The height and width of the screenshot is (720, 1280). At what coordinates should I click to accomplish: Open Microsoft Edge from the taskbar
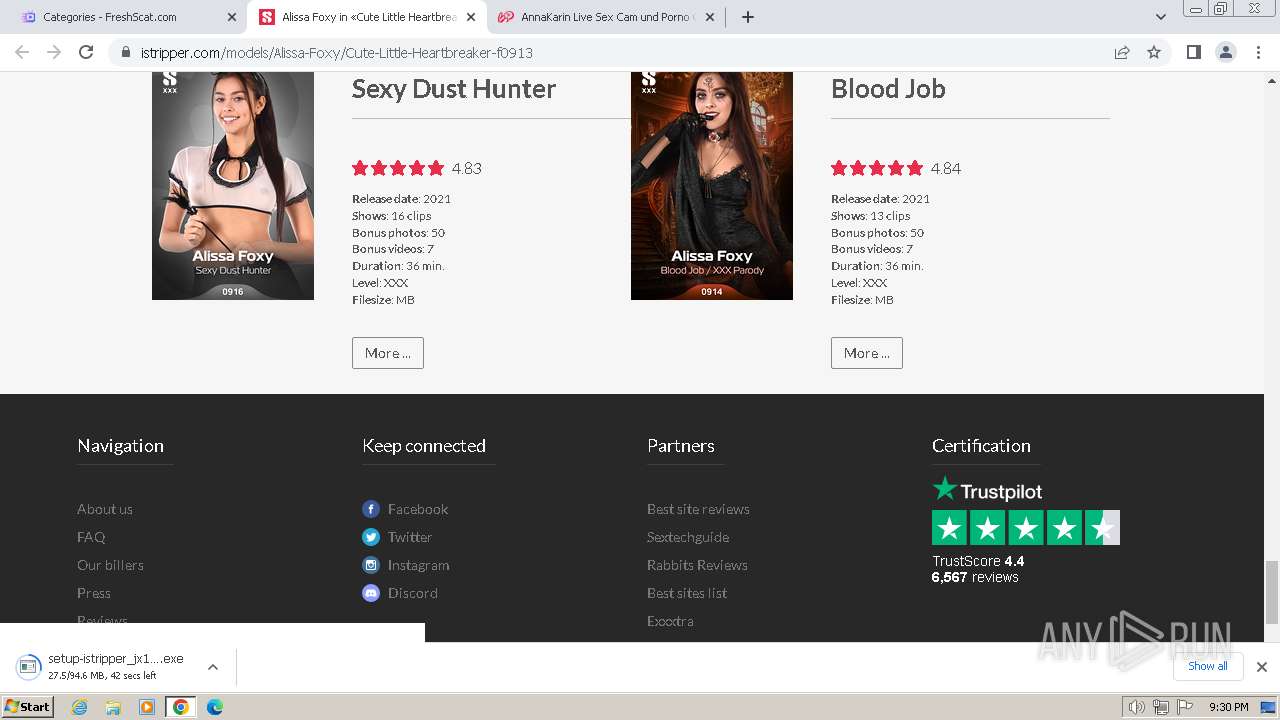pyautogui.click(x=215, y=707)
